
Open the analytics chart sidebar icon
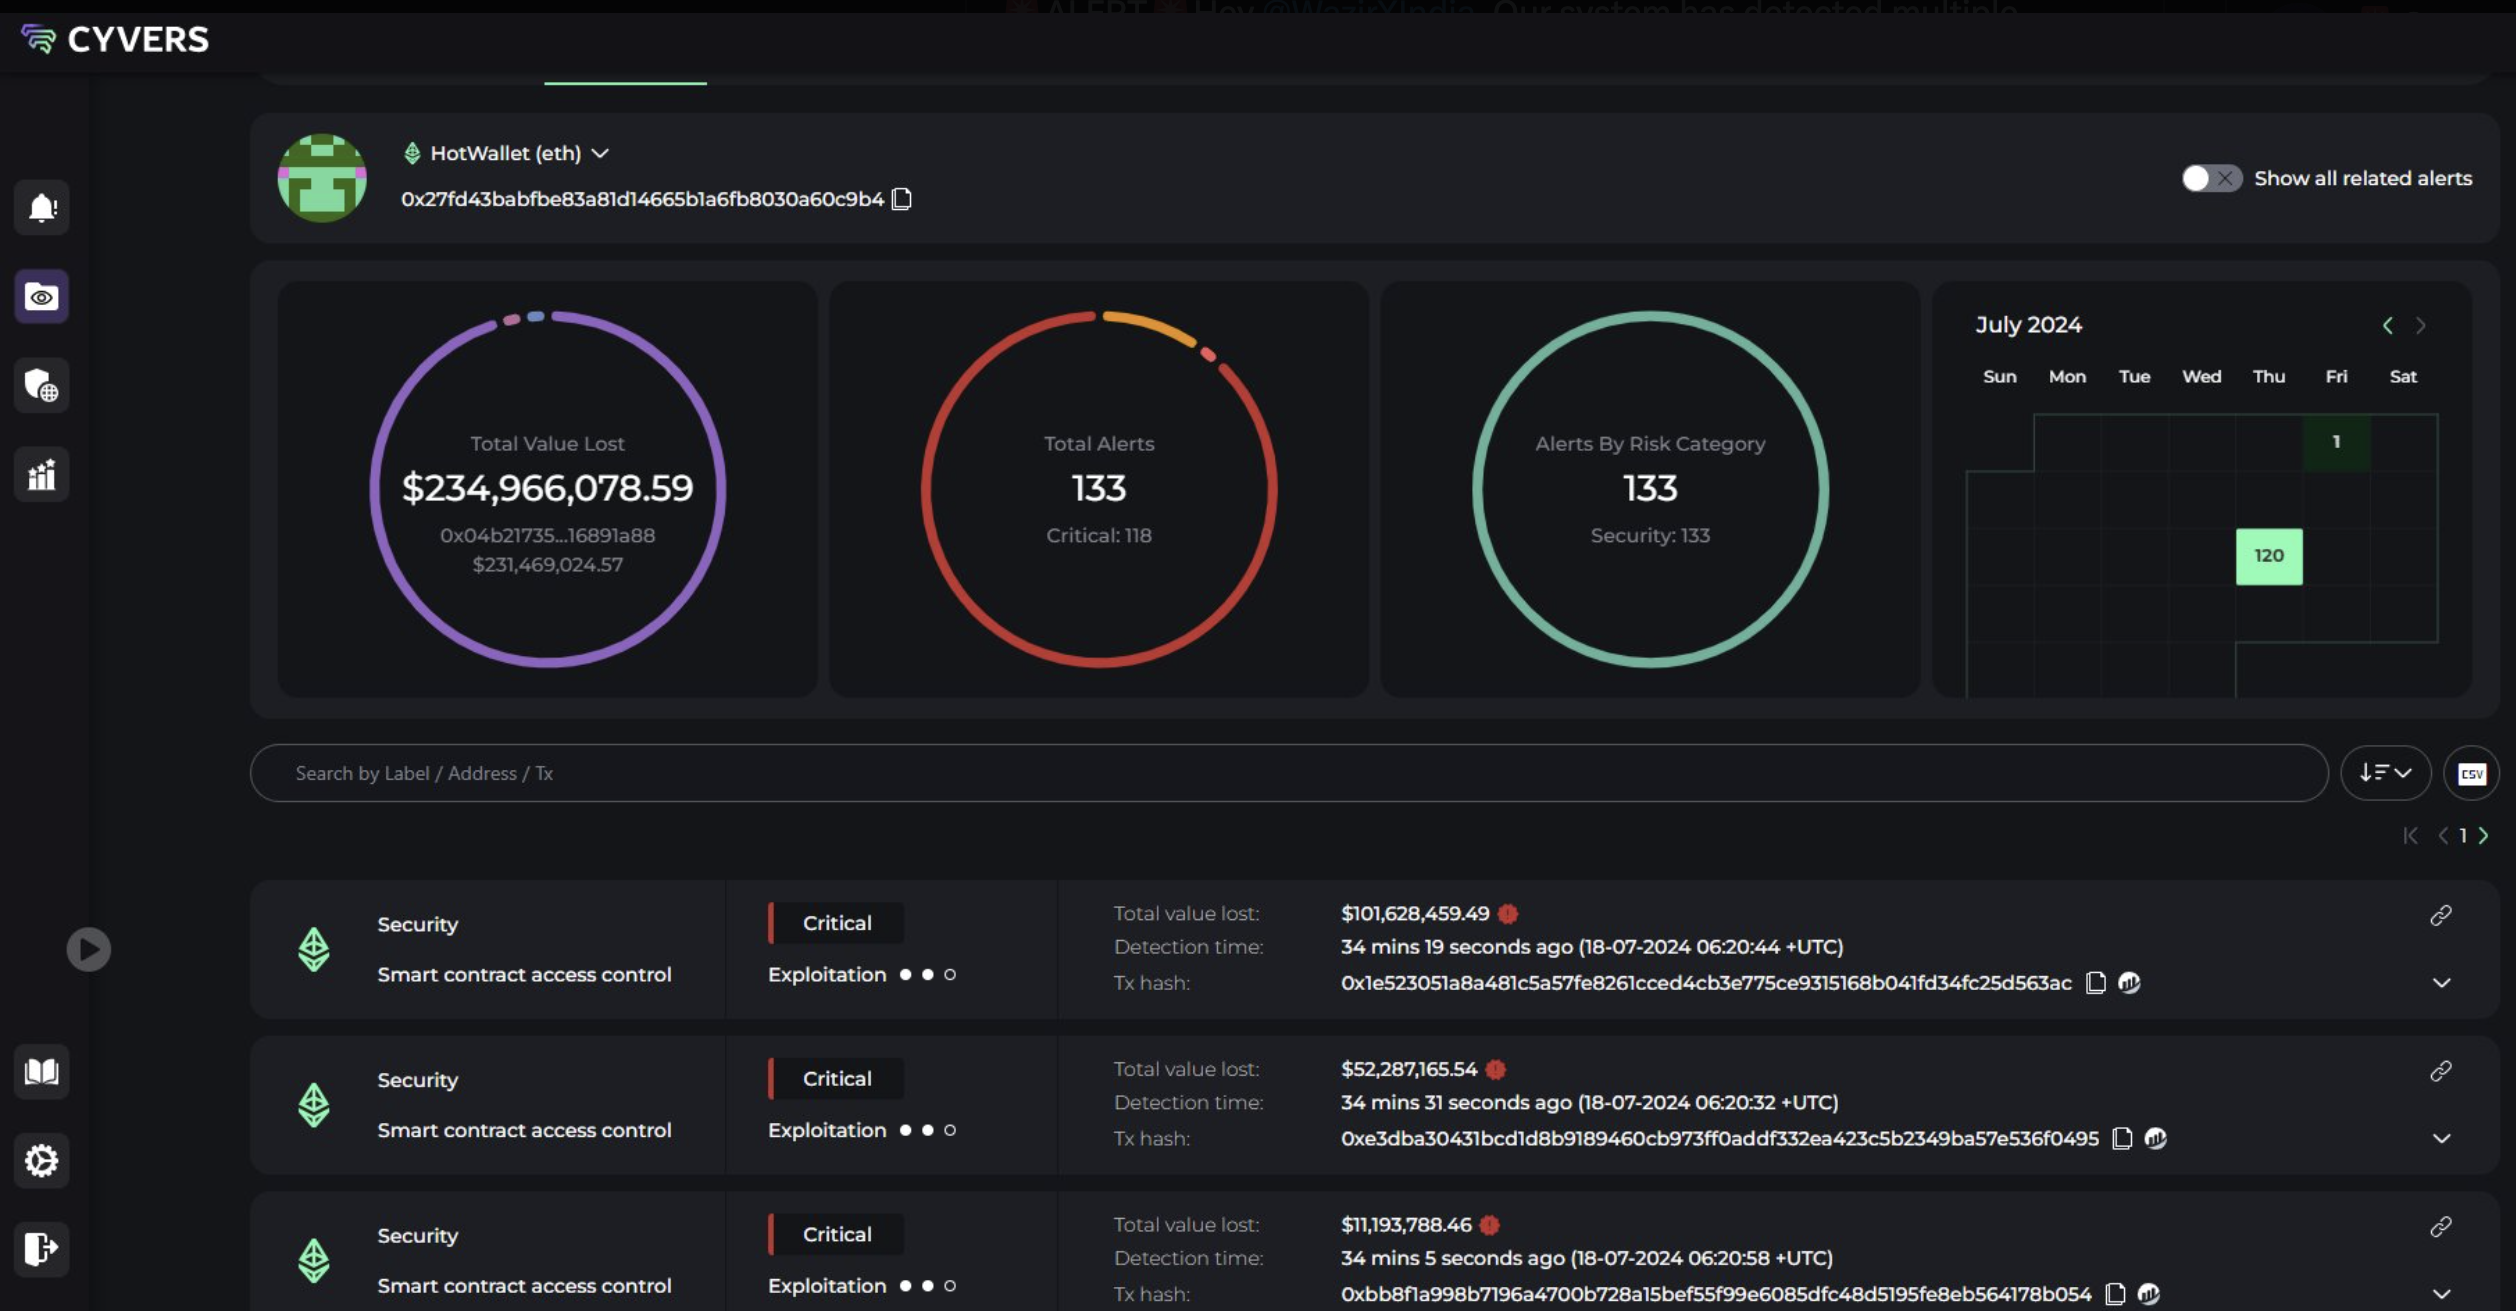[41, 475]
